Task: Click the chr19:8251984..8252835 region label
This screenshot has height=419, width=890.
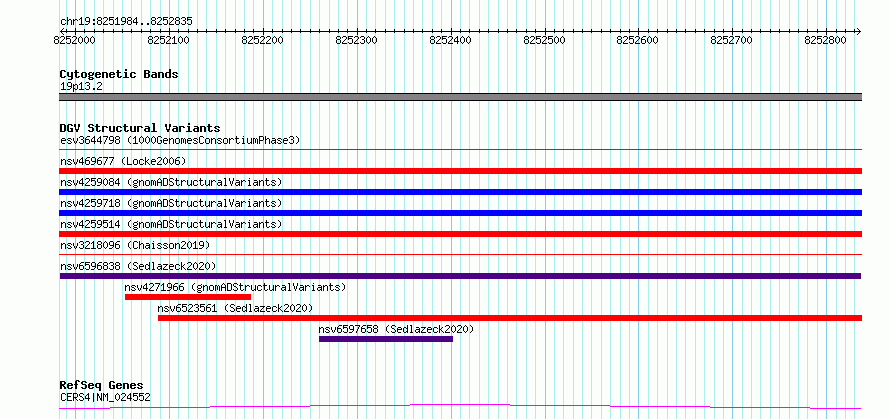Action: point(126,22)
